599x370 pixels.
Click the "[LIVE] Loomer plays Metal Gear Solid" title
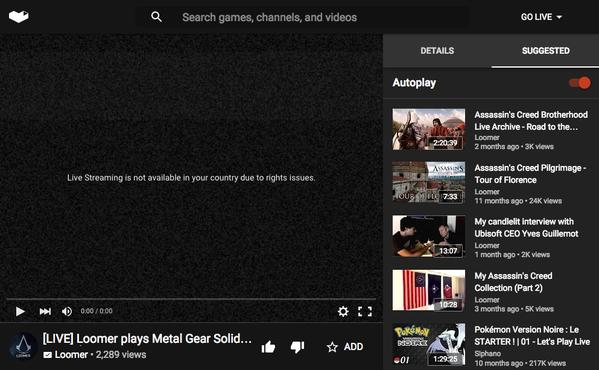point(147,339)
